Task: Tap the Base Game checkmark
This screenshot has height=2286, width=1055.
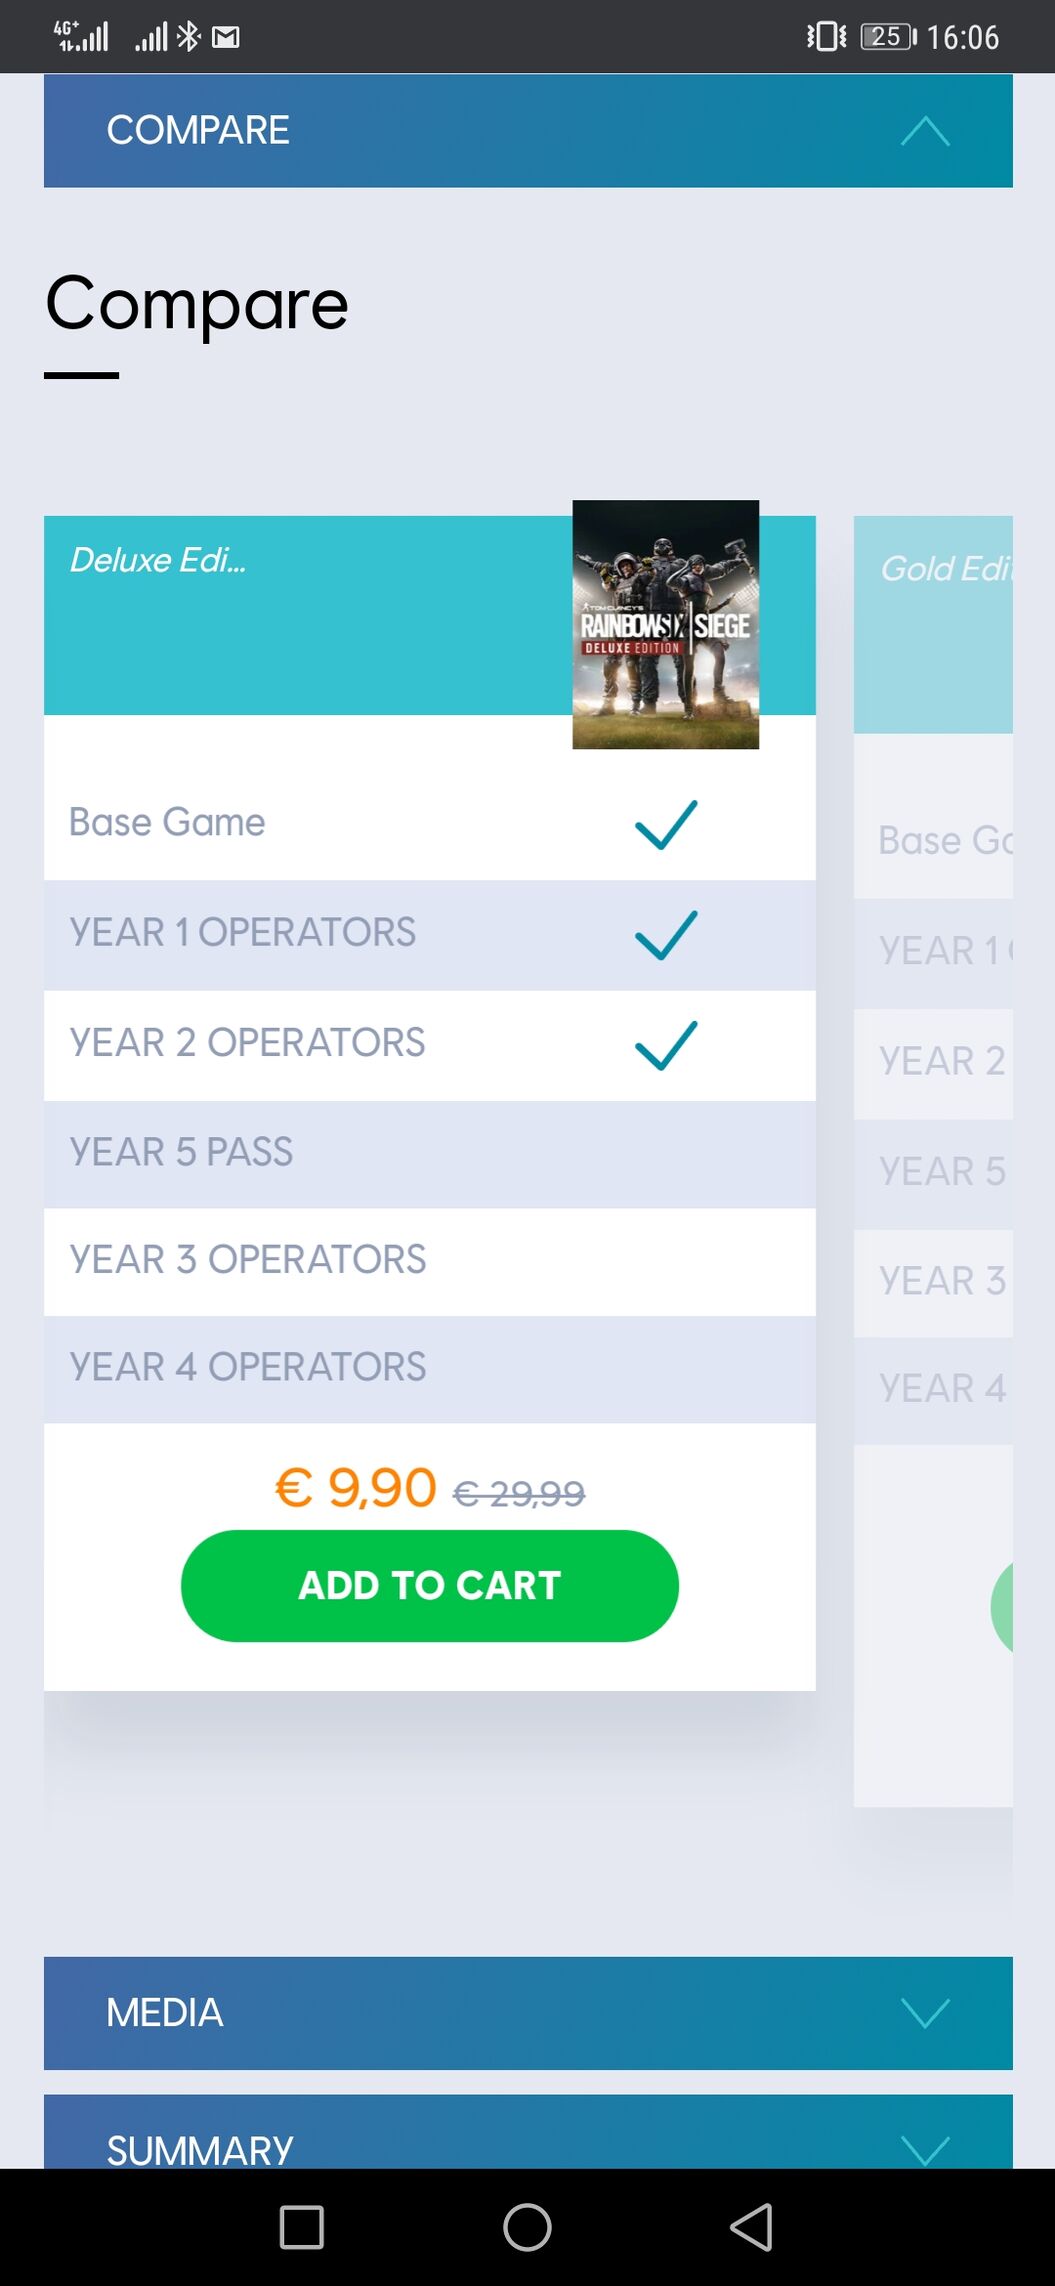Action: [x=666, y=825]
